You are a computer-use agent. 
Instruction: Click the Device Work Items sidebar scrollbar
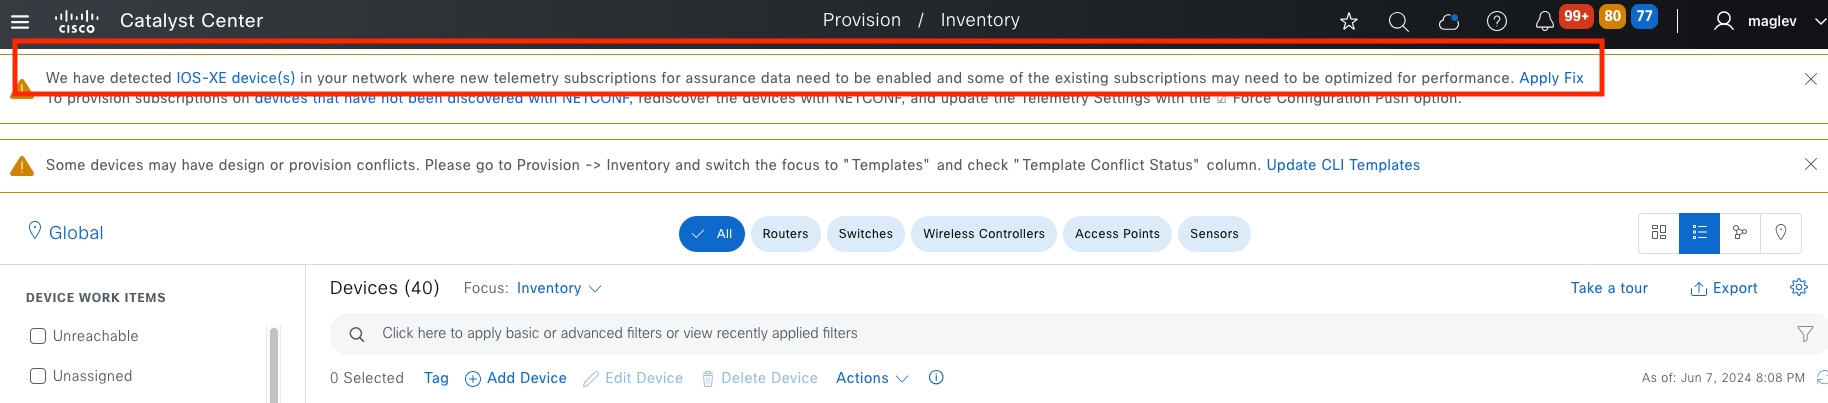(x=274, y=364)
